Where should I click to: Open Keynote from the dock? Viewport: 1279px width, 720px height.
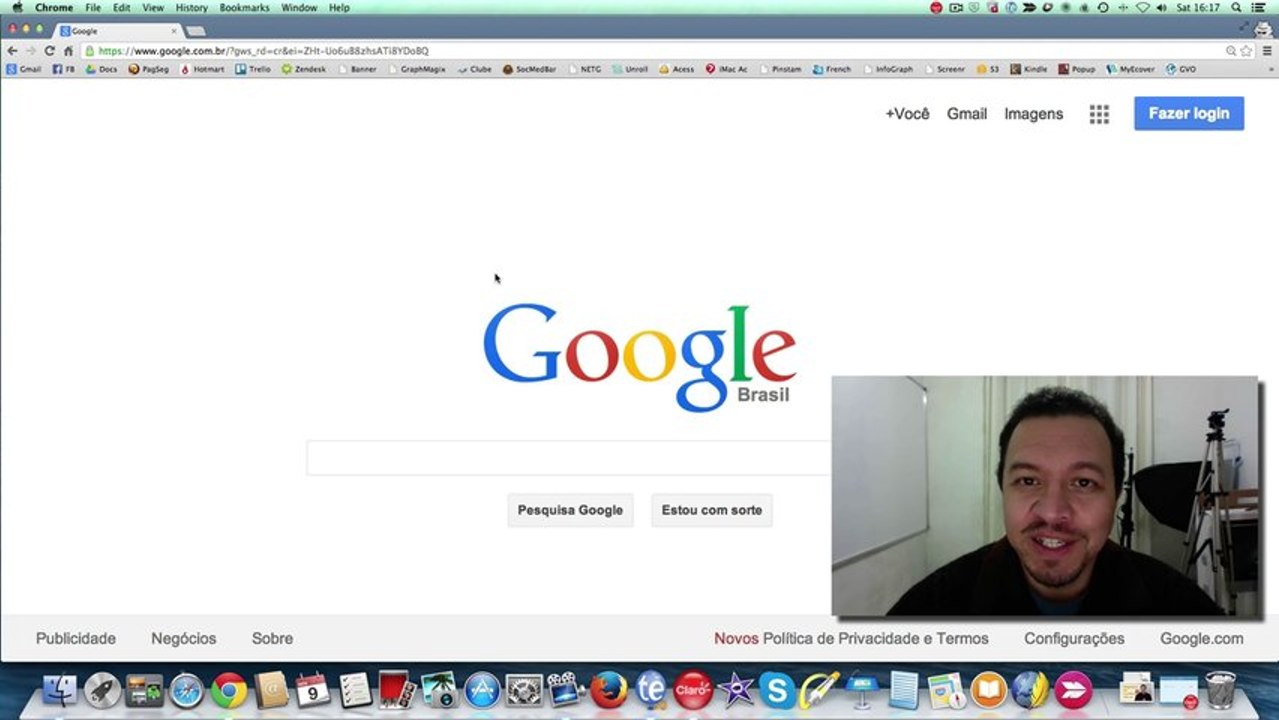(862, 690)
